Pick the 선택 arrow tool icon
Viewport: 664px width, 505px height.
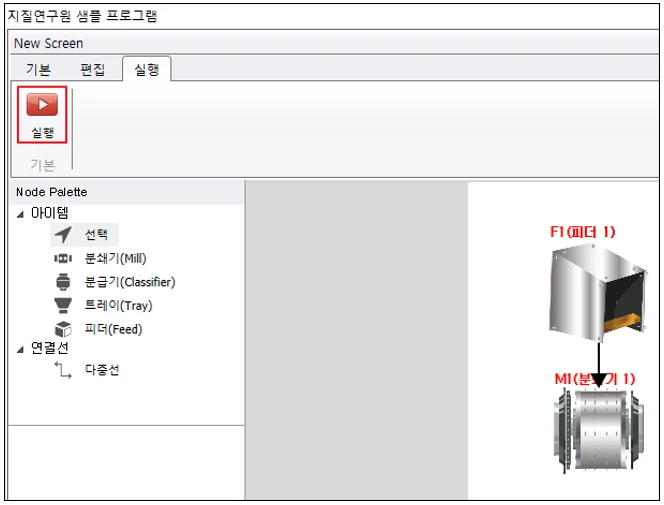coord(64,234)
